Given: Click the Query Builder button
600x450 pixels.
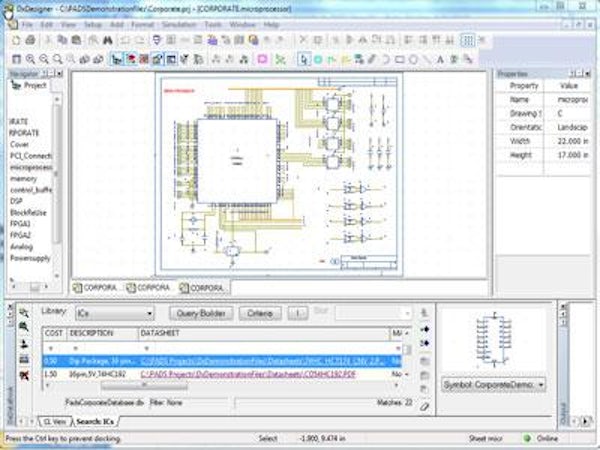Looking at the screenshot, I should (x=200, y=313).
